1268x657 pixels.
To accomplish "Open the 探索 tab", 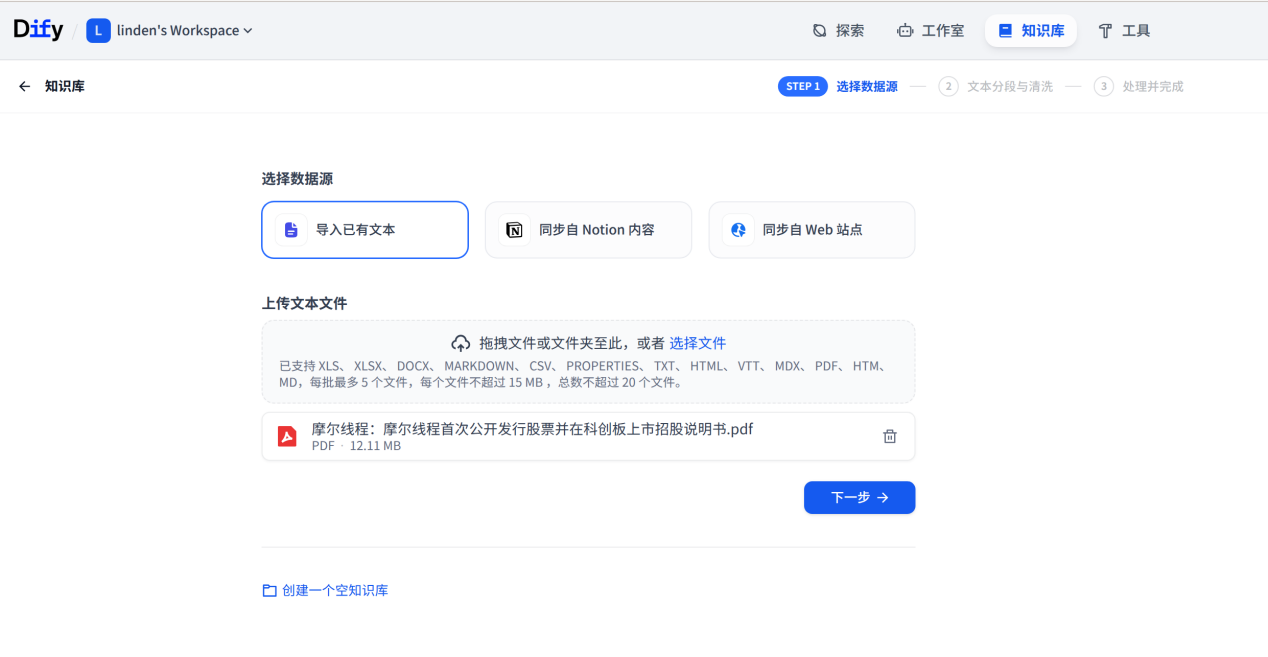I will tap(839, 31).
